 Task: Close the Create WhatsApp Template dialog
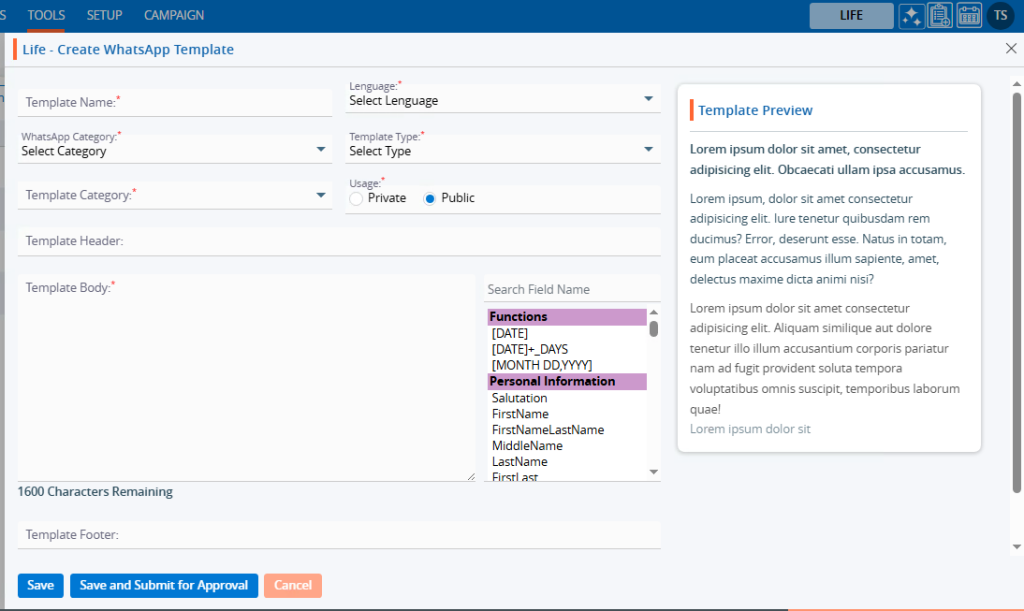(x=1010, y=48)
